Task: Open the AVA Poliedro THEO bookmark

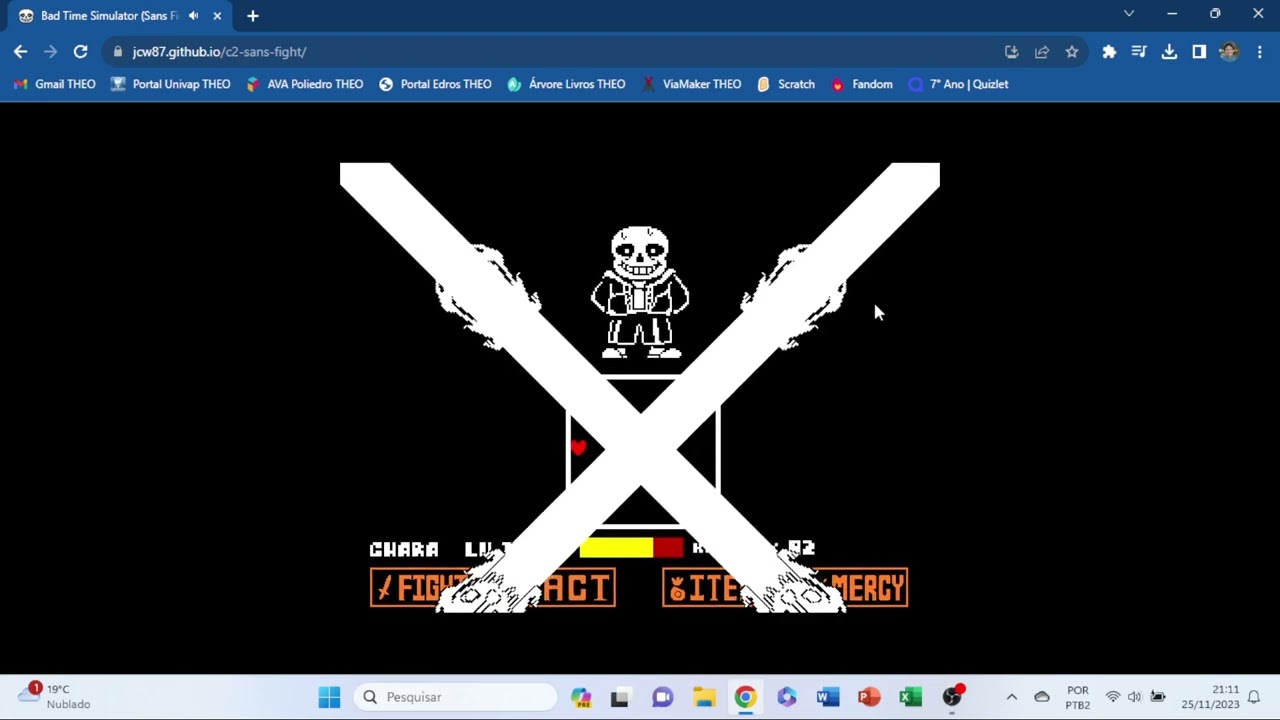Action: click(305, 84)
